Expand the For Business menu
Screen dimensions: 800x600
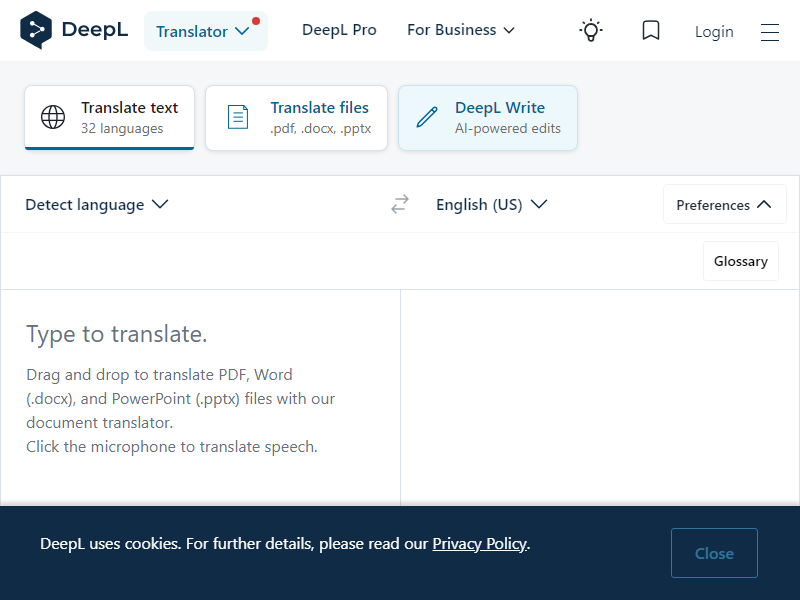pos(461,30)
